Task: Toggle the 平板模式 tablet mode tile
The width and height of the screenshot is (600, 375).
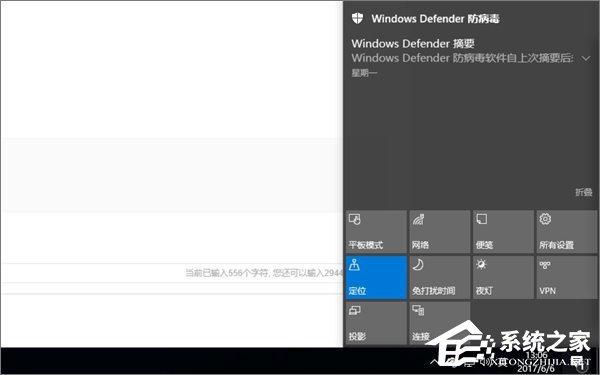Action: (x=376, y=232)
